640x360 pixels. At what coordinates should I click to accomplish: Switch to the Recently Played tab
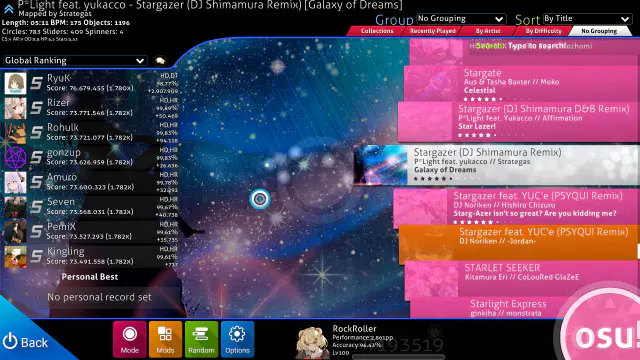pos(432,31)
